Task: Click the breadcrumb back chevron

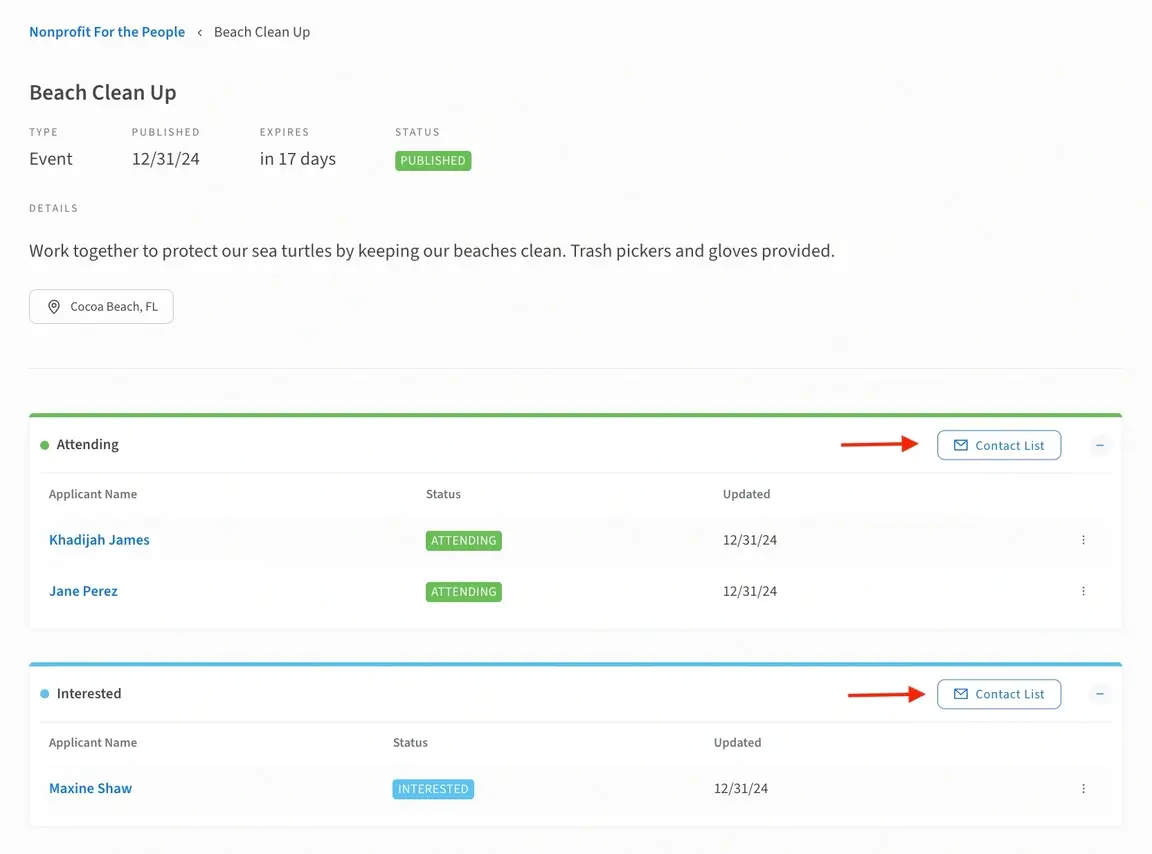Action: click(x=199, y=32)
